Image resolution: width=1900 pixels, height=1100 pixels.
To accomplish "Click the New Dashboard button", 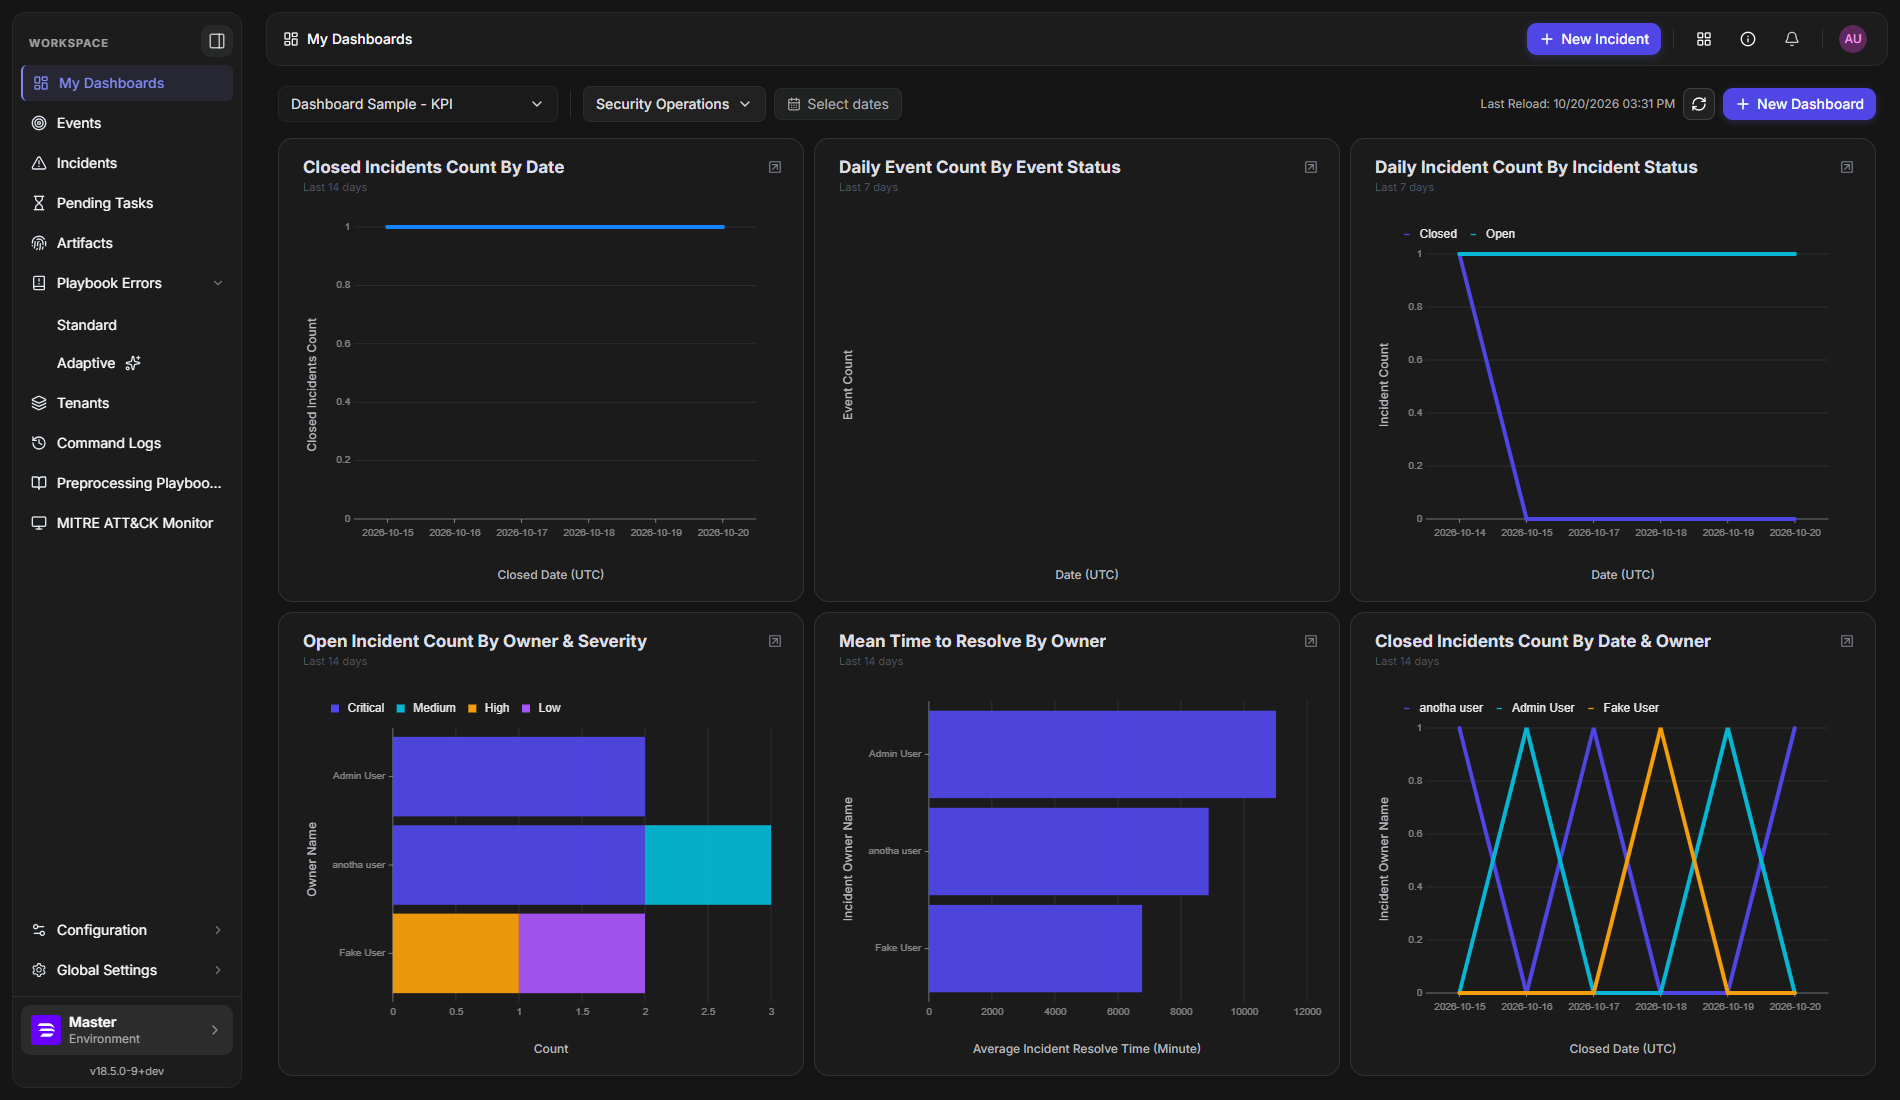I will [x=1799, y=104].
